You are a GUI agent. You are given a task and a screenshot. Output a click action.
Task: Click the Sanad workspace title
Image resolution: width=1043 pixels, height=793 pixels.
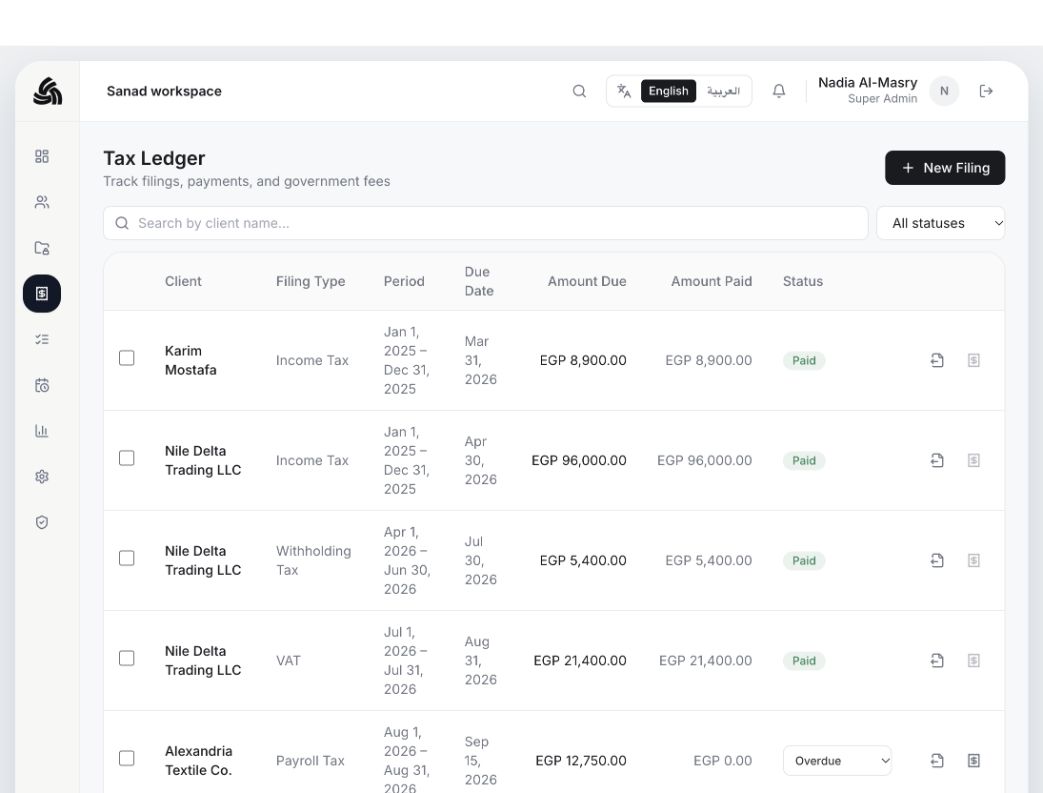pyautogui.click(x=164, y=91)
